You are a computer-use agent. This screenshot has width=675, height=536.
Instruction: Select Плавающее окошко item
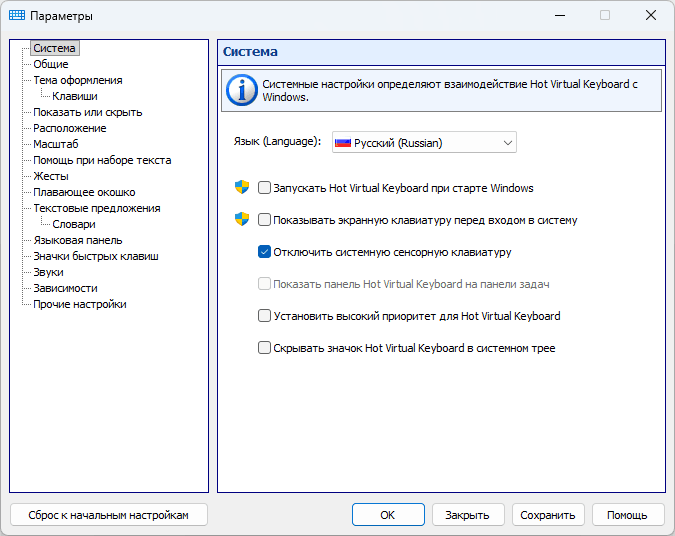pyautogui.click(x=84, y=192)
